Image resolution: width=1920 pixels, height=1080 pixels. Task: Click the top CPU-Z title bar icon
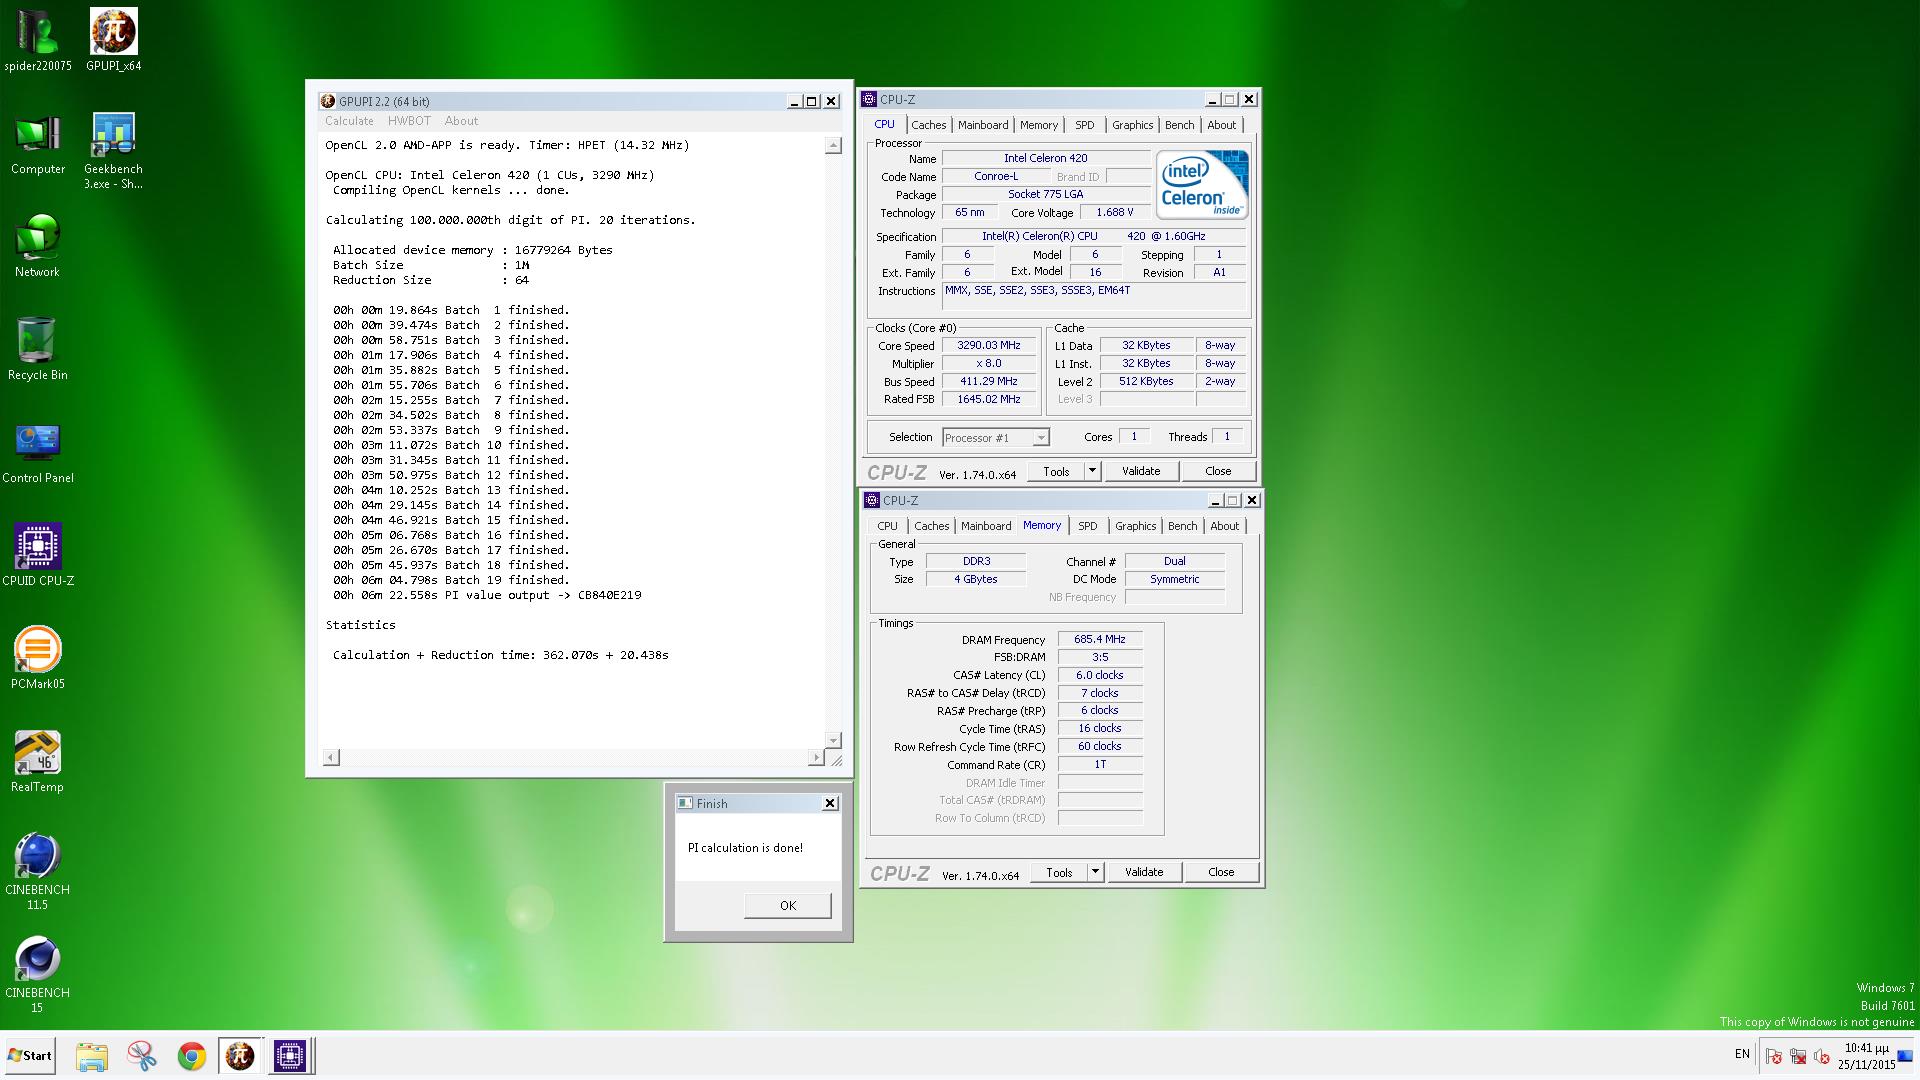(x=870, y=99)
